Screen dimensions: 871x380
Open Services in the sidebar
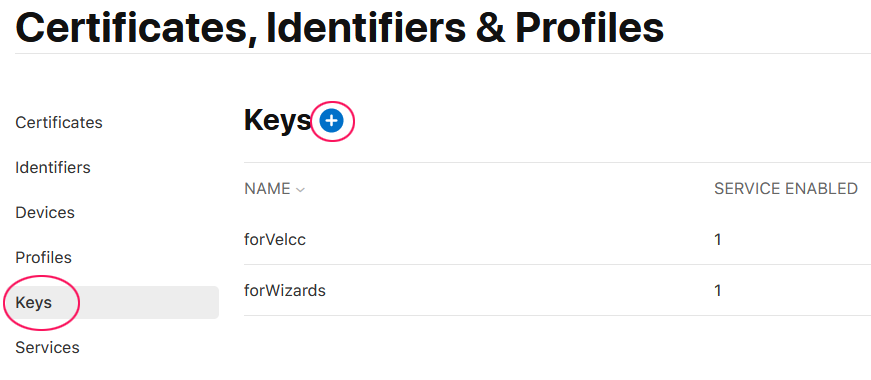click(47, 348)
